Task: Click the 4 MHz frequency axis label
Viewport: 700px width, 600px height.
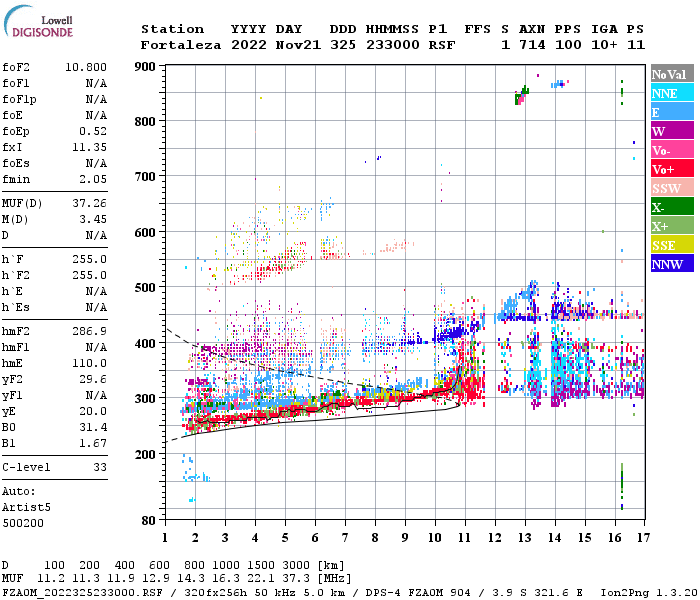Action: tap(255, 538)
